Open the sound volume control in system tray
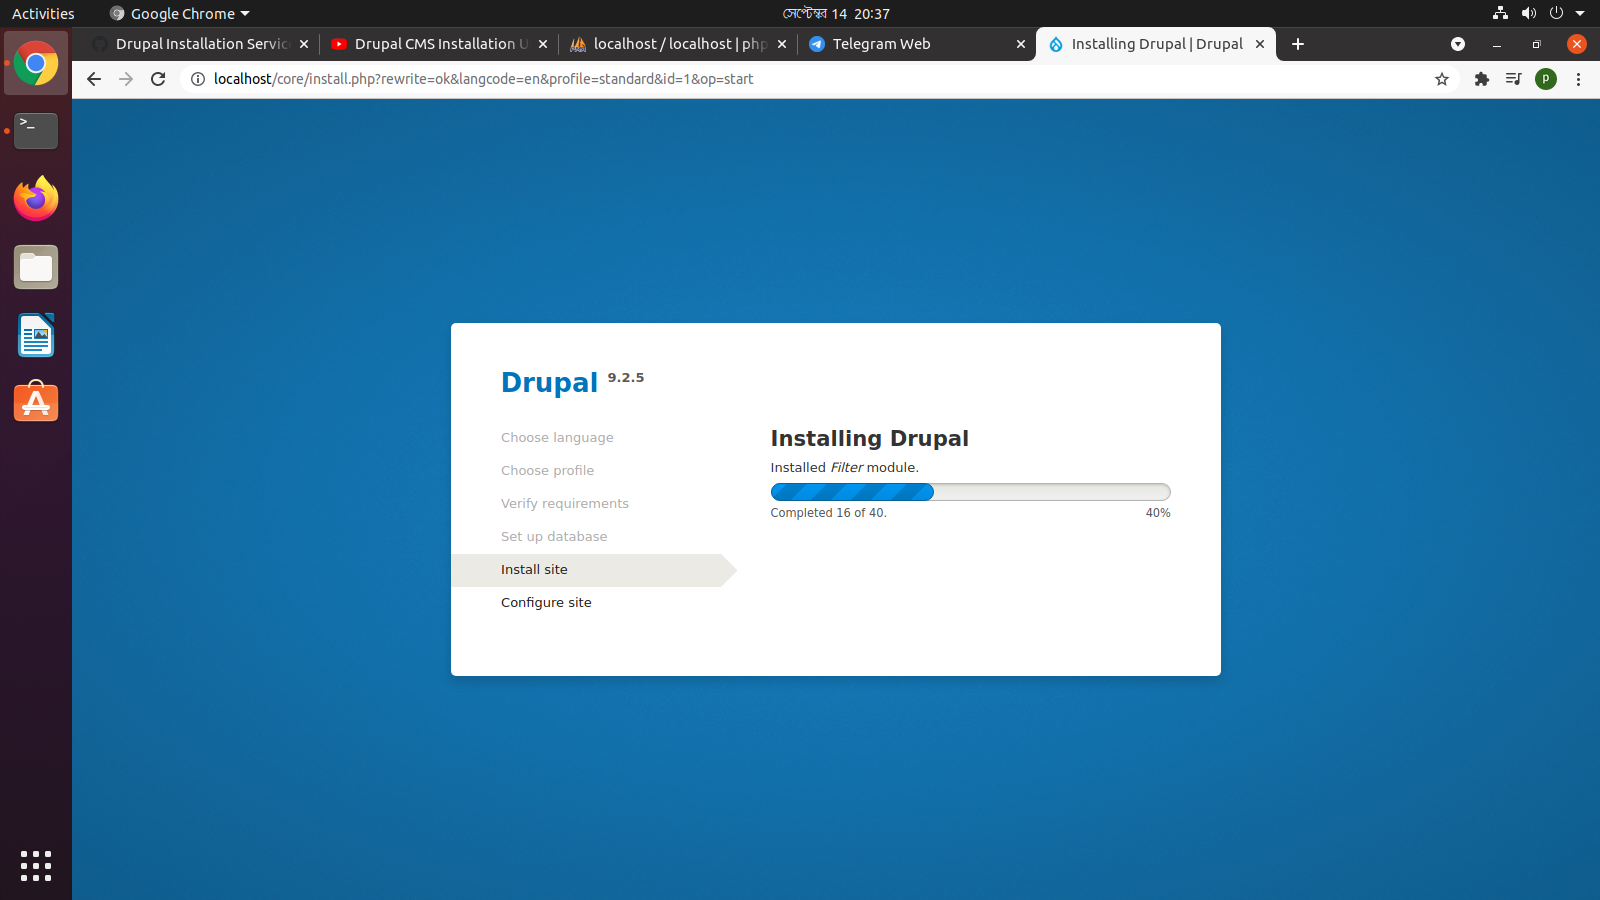This screenshot has height=900, width=1600. tap(1529, 13)
